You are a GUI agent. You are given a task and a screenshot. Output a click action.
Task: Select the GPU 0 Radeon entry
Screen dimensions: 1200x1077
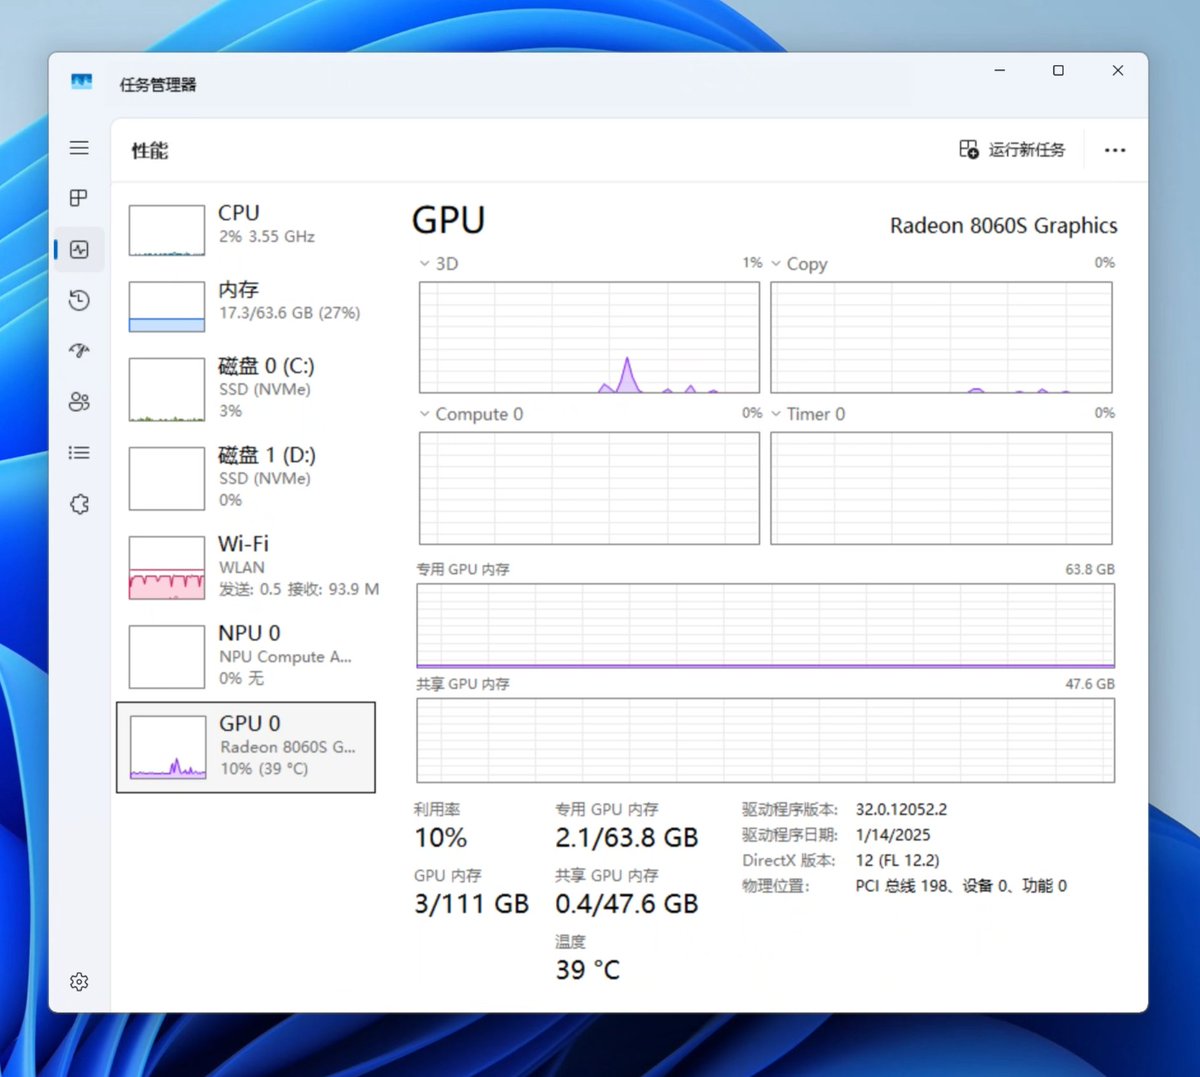point(246,747)
